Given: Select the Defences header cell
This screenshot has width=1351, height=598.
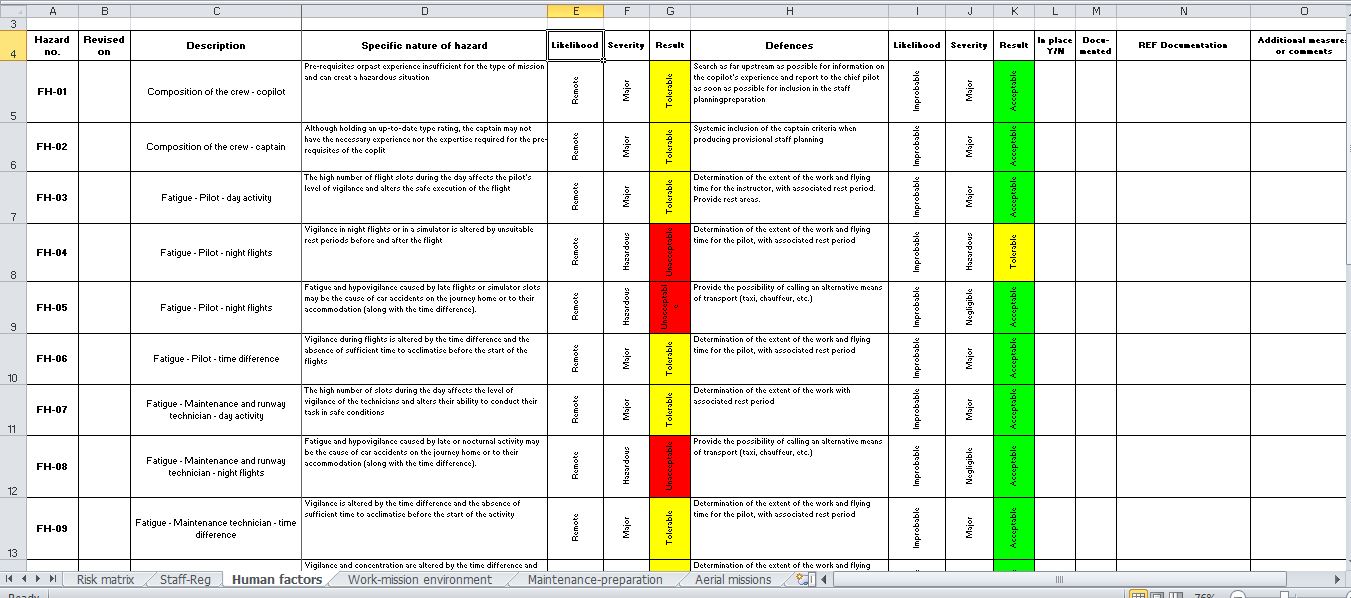Looking at the screenshot, I should click(789, 45).
